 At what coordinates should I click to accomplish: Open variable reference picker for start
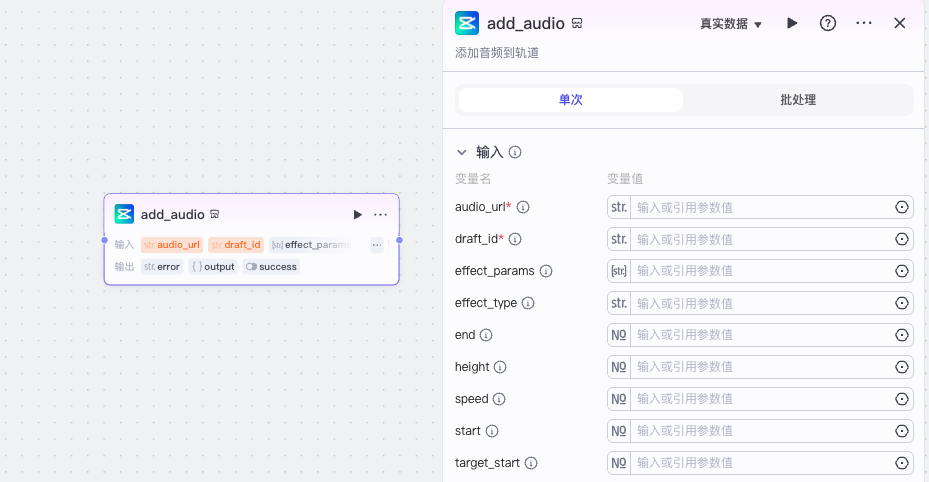point(901,430)
